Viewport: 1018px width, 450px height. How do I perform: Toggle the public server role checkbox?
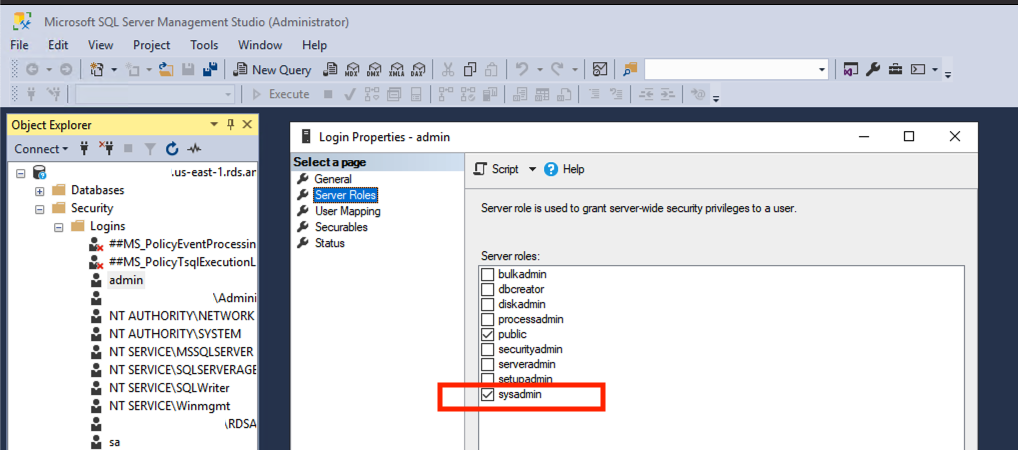click(488, 334)
